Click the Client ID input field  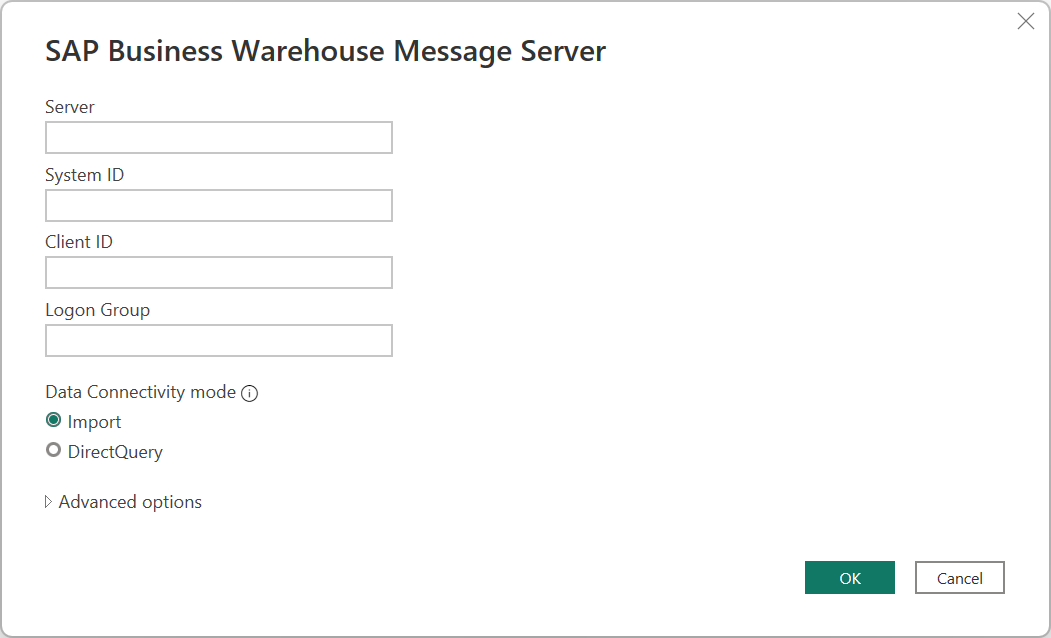tap(218, 272)
